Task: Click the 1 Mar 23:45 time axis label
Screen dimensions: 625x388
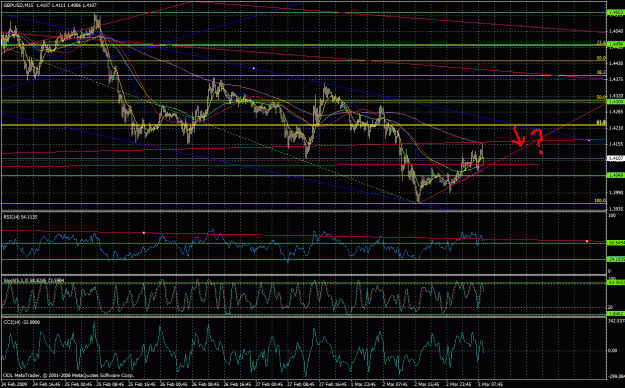Action: 364,385
